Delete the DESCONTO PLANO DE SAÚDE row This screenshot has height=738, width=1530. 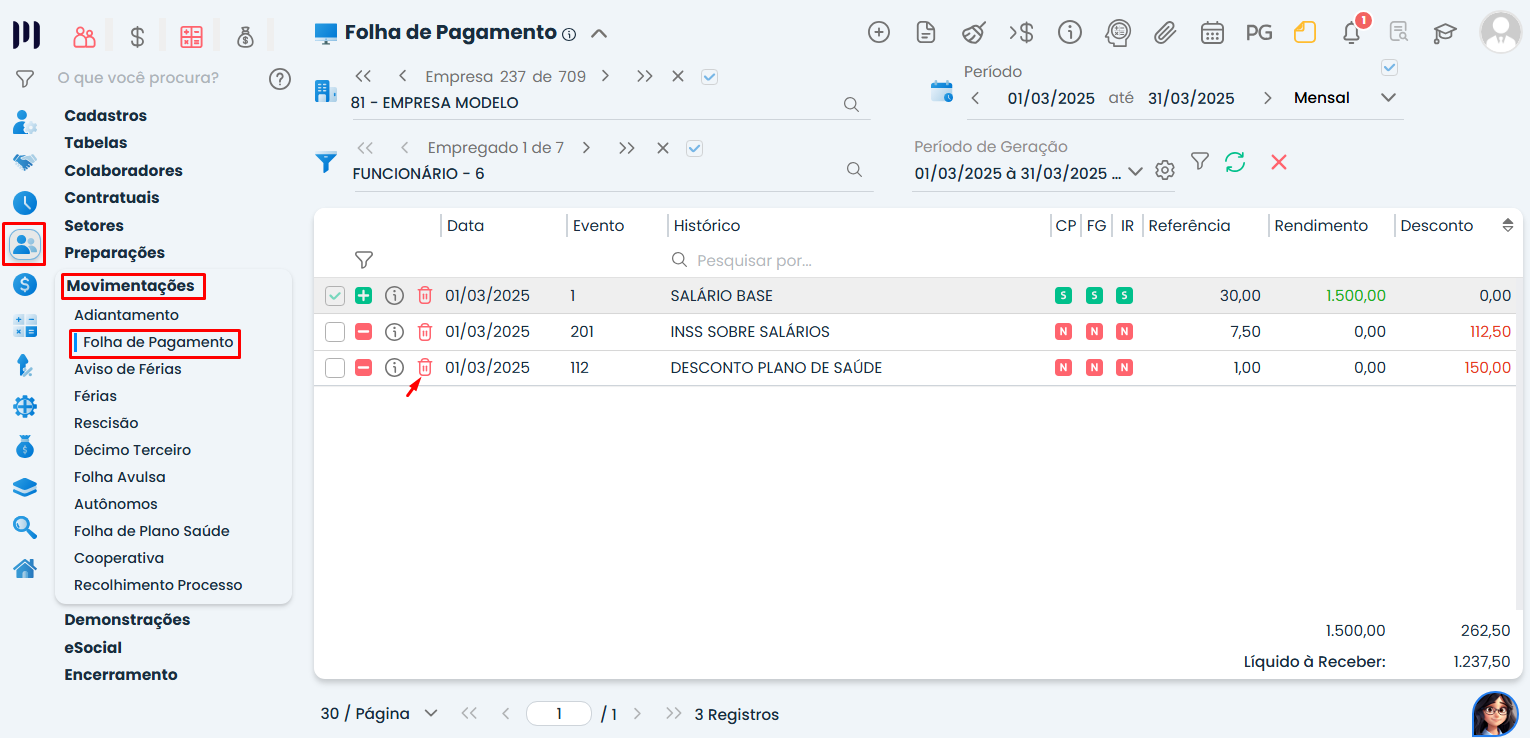tap(425, 368)
